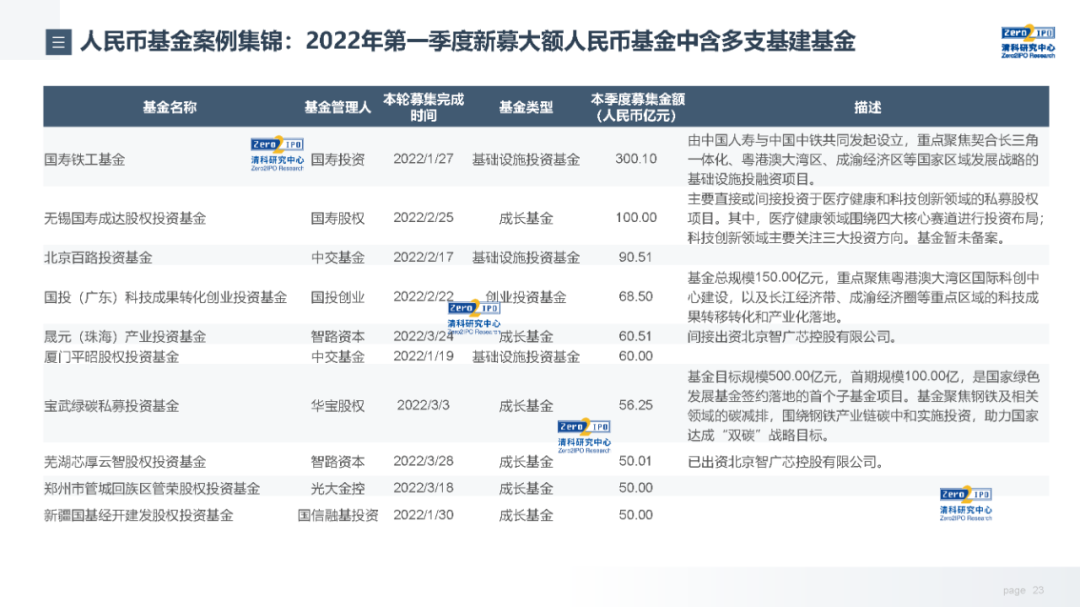Click the 基金管理人 column header
Screen dimensions: 1080x607
coord(338,107)
